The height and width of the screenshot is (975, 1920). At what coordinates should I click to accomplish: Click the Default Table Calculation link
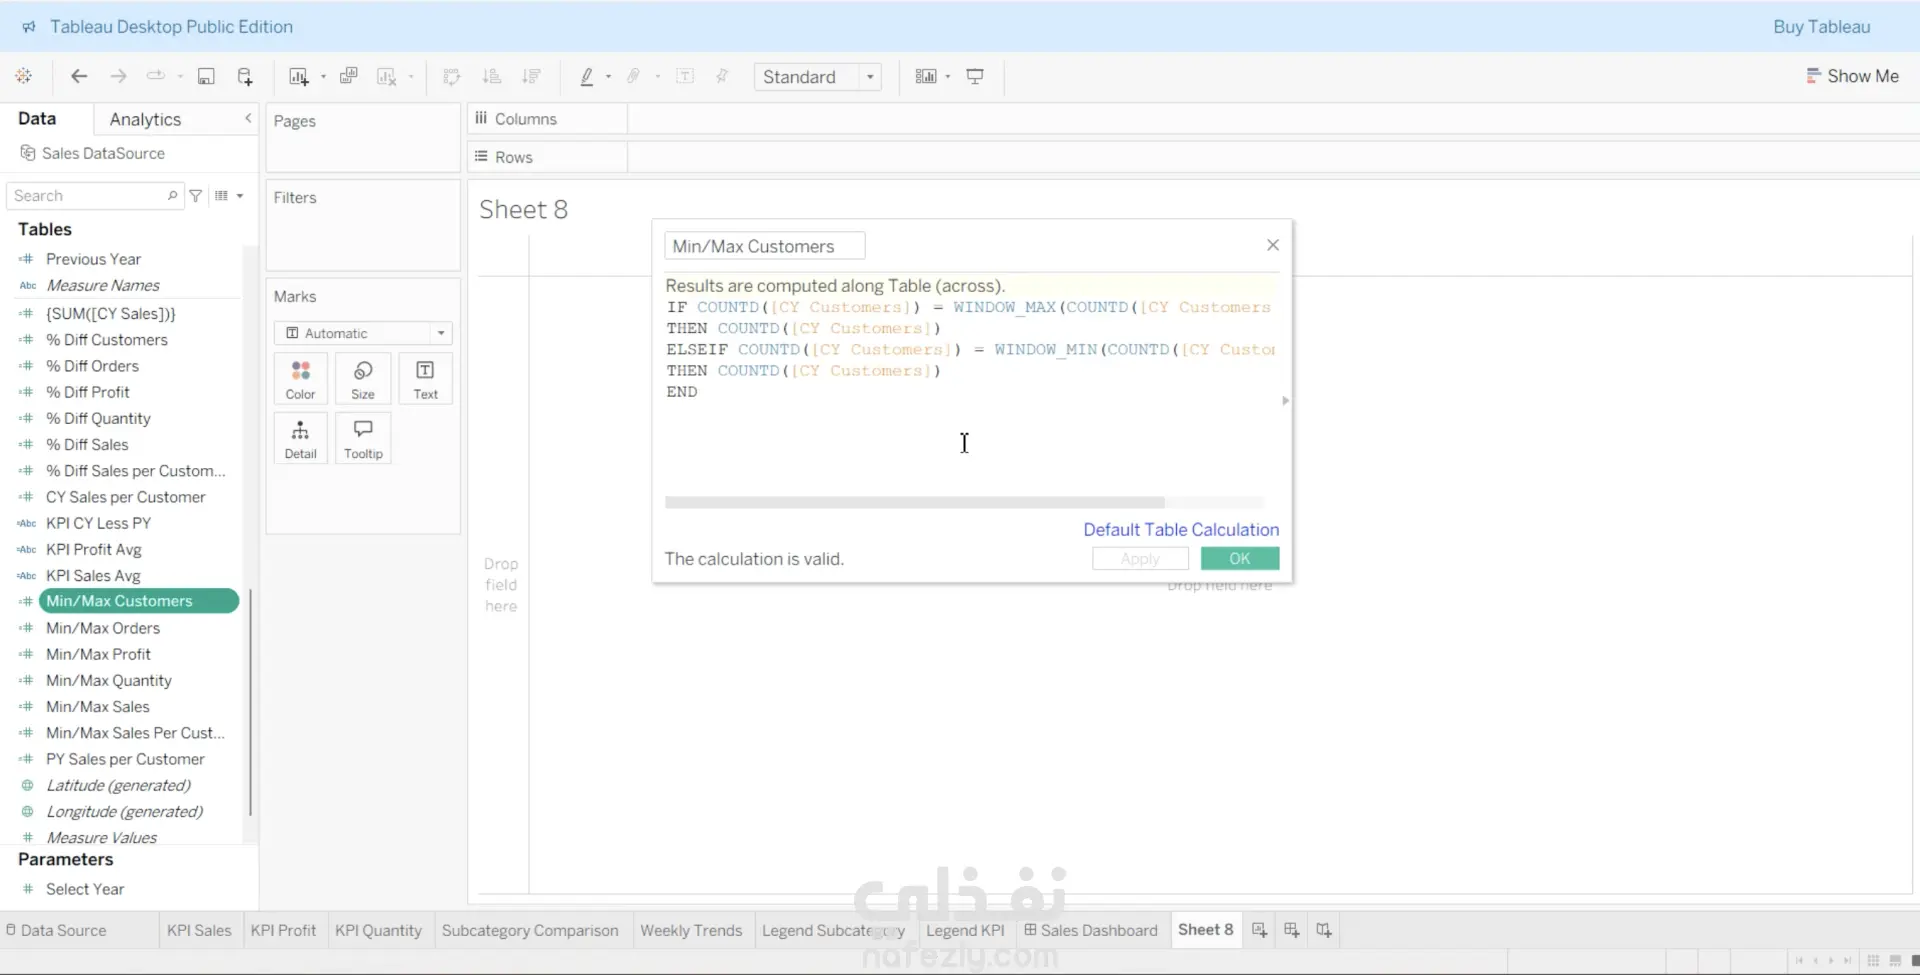(1181, 530)
